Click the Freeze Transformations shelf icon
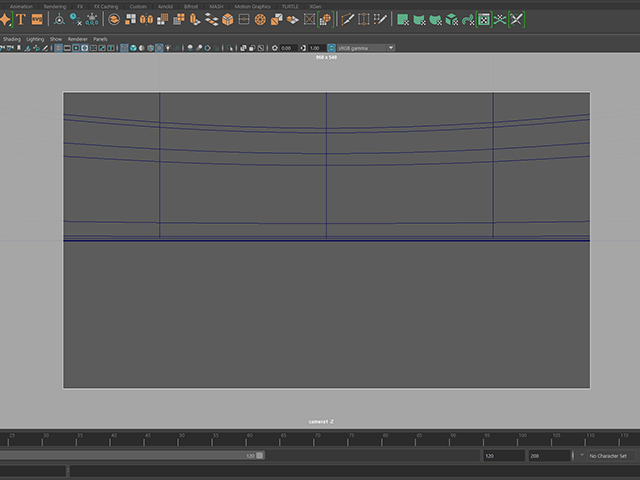 pyautogui.click(x=92, y=19)
